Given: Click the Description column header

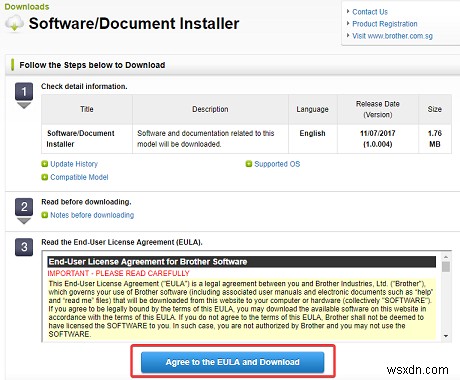Looking at the screenshot, I should [210, 109].
